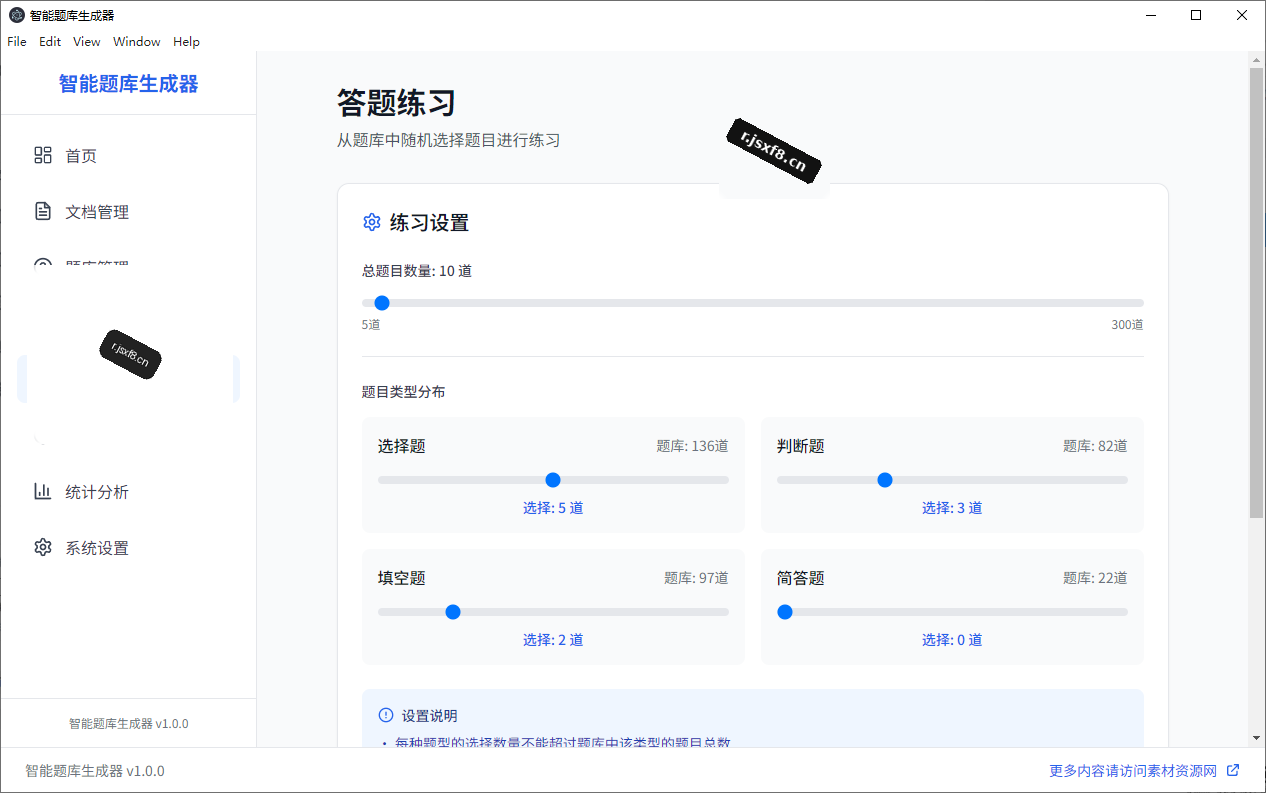
Task: Click the 智能题库生成器 sidebar title
Action: point(129,84)
